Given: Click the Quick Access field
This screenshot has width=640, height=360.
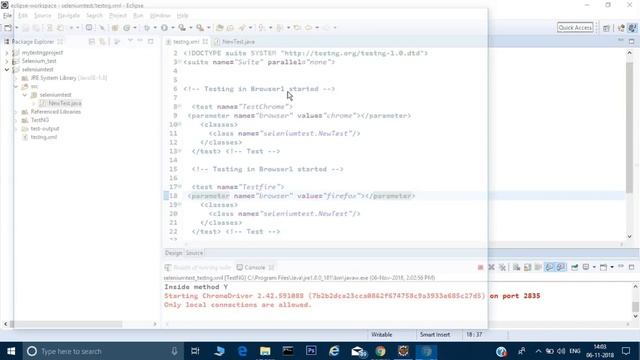Looking at the screenshot, I should coord(575,27).
